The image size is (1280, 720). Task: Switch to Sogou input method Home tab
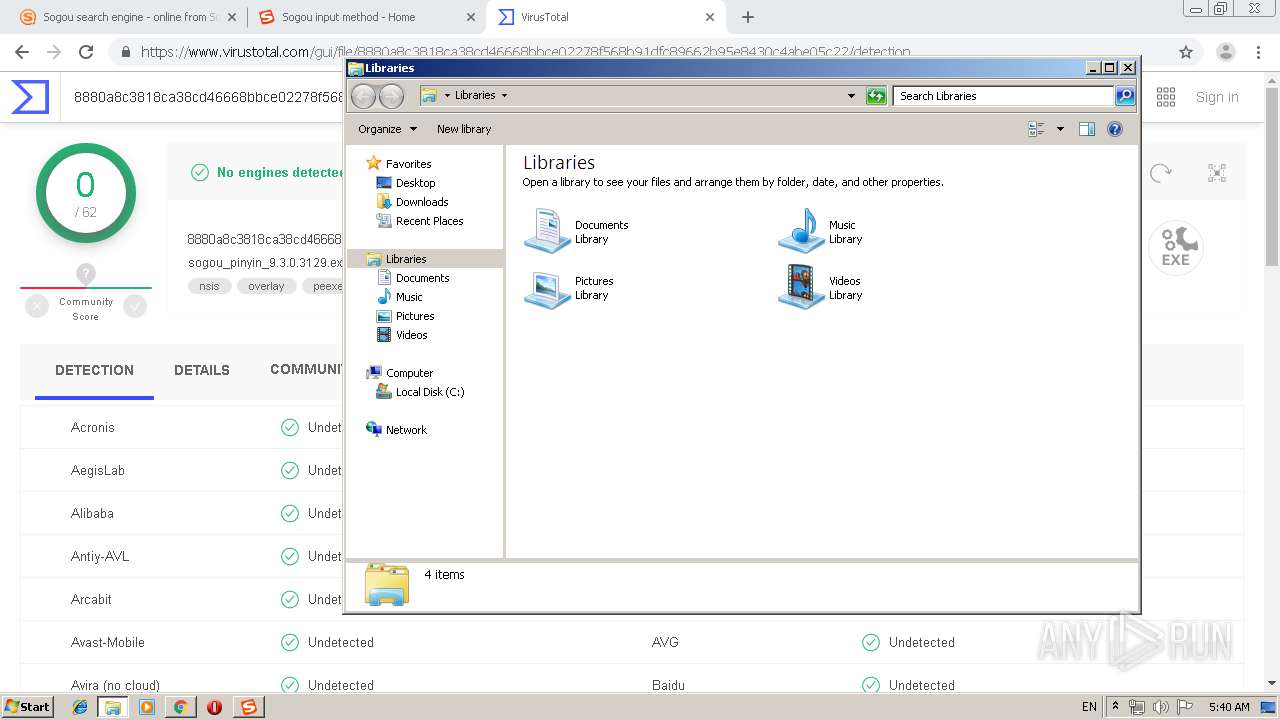point(365,17)
